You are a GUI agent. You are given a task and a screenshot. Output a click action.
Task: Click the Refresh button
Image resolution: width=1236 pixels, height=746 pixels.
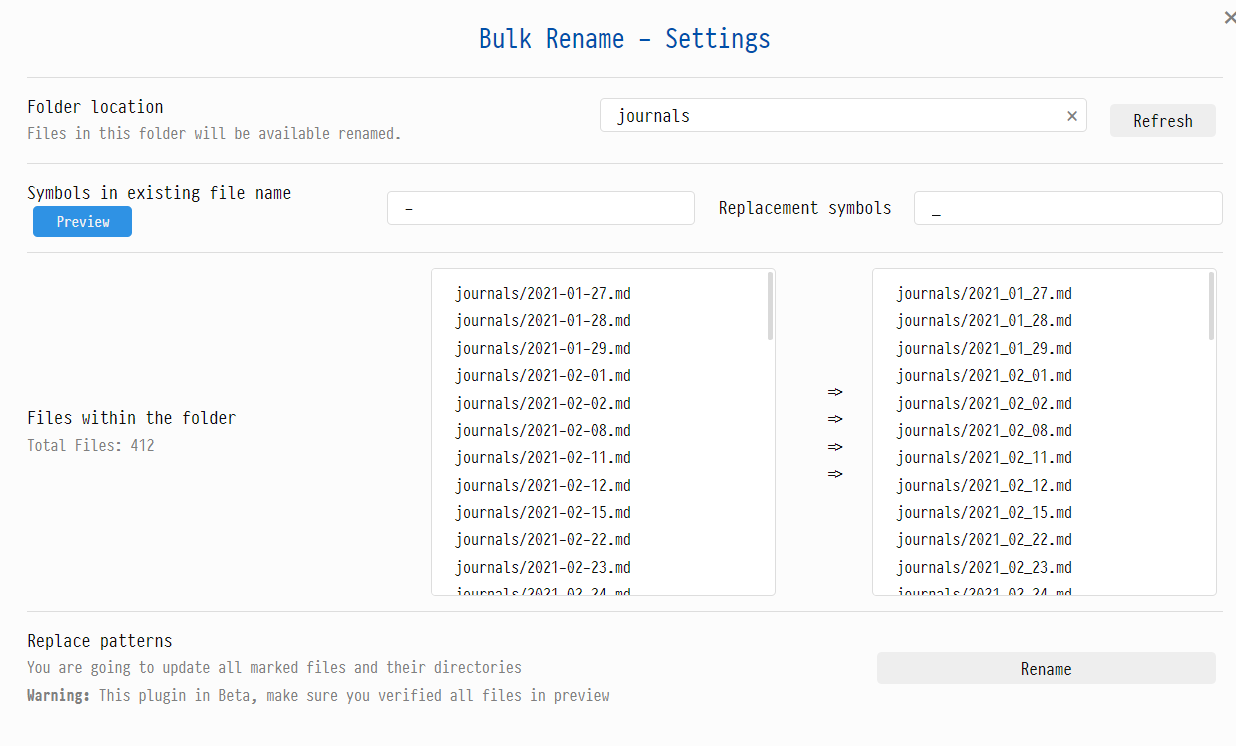[1162, 121]
